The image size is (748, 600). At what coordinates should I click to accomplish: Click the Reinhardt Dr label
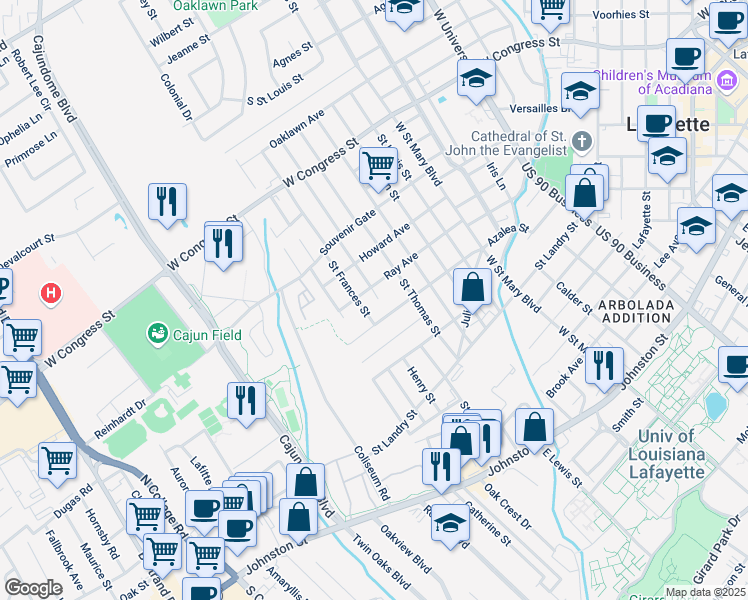click(x=120, y=420)
